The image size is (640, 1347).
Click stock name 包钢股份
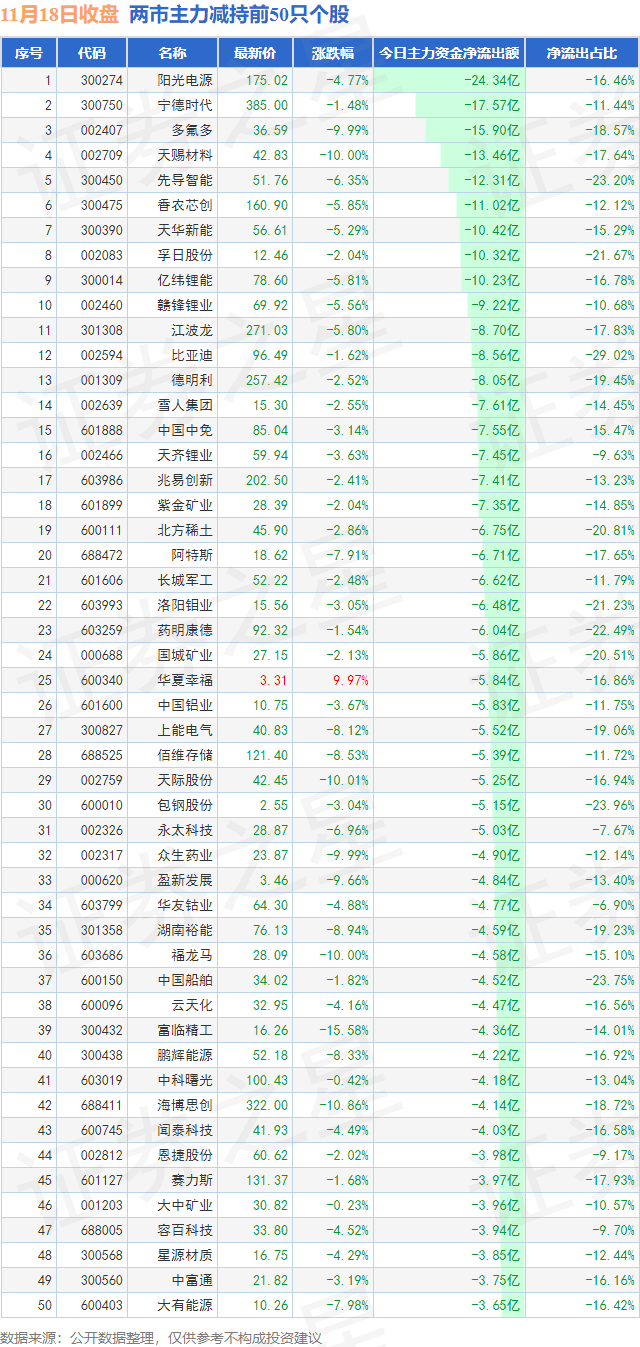(x=185, y=805)
